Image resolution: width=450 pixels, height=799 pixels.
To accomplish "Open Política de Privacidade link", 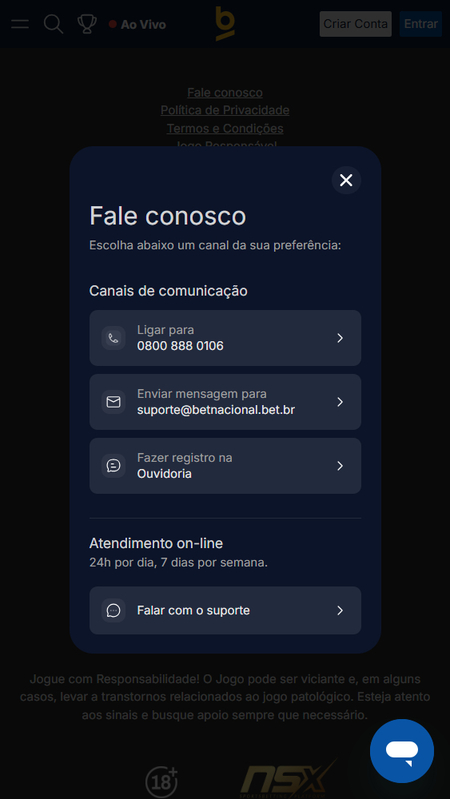I will [x=225, y=110].
